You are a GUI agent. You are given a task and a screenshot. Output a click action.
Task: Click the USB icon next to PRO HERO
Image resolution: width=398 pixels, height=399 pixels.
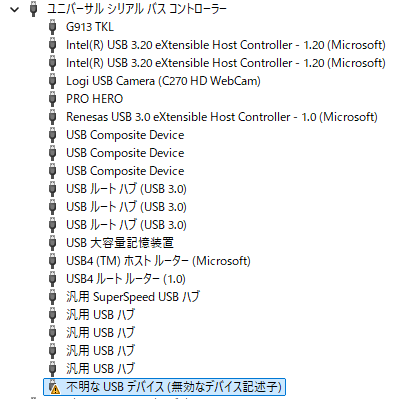tap(52, 99)
